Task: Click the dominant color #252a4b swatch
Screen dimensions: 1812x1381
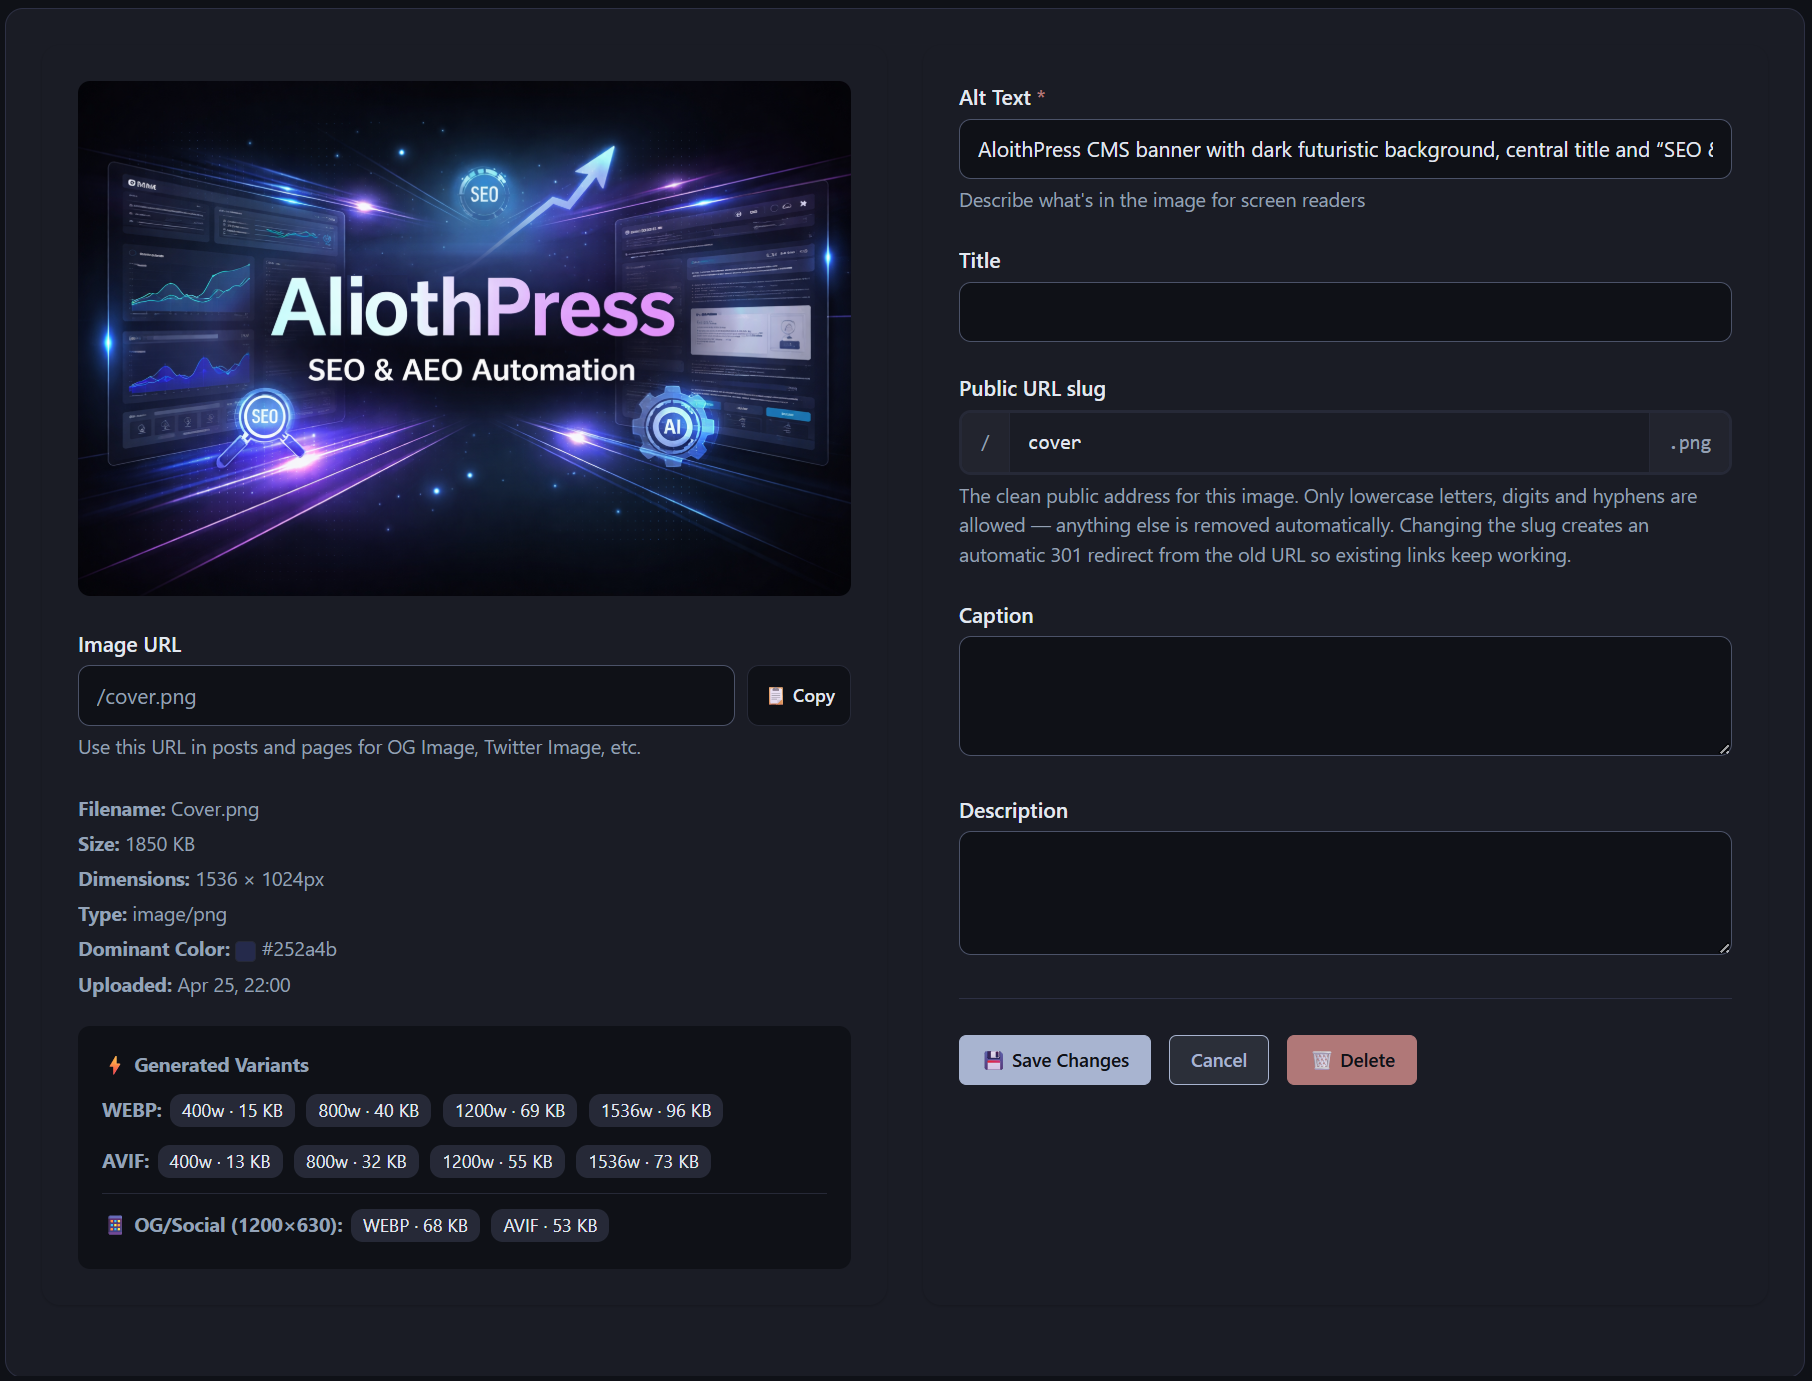Action: tap(245, 950)
